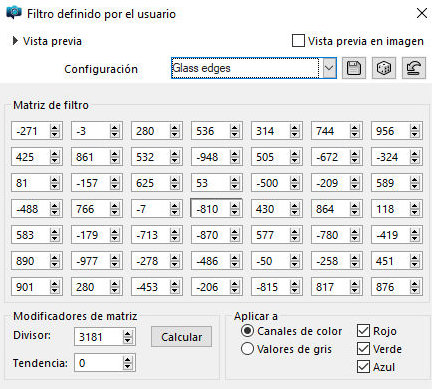Viewport: 432px width, 389px height.
Task: Uncheck the Verde channel checkbox
Action: click(363, 349)
